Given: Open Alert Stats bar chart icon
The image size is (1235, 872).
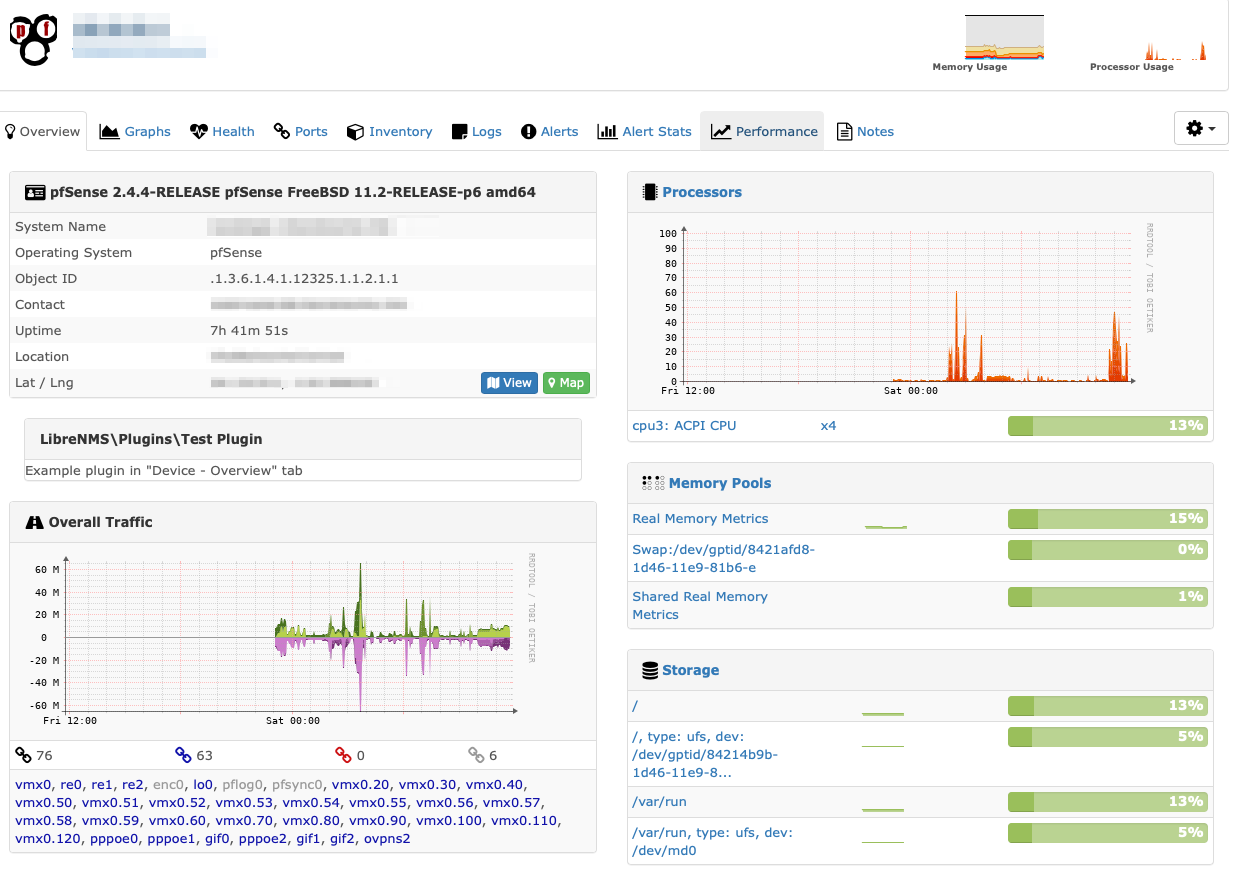Looking at the screenshot, I should (607, 132).
